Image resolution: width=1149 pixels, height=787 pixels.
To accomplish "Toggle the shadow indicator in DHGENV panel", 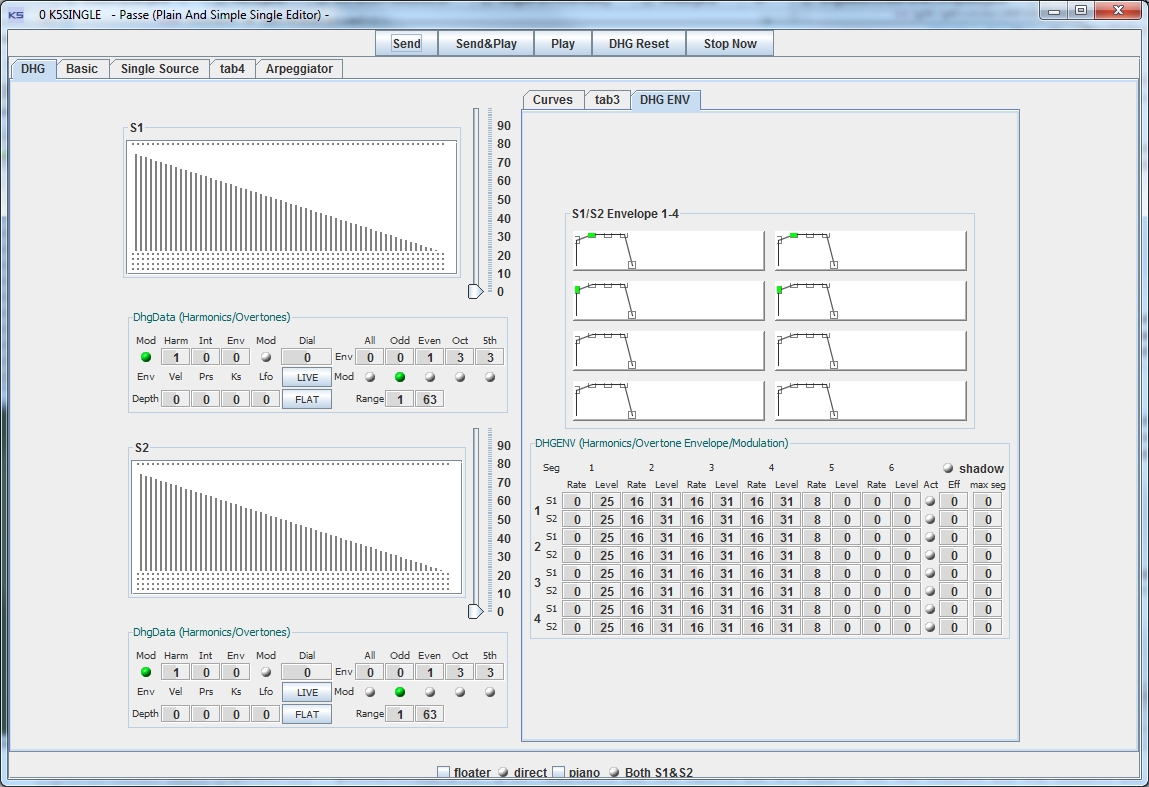I will pyautogui.click(x=948, y=468).
